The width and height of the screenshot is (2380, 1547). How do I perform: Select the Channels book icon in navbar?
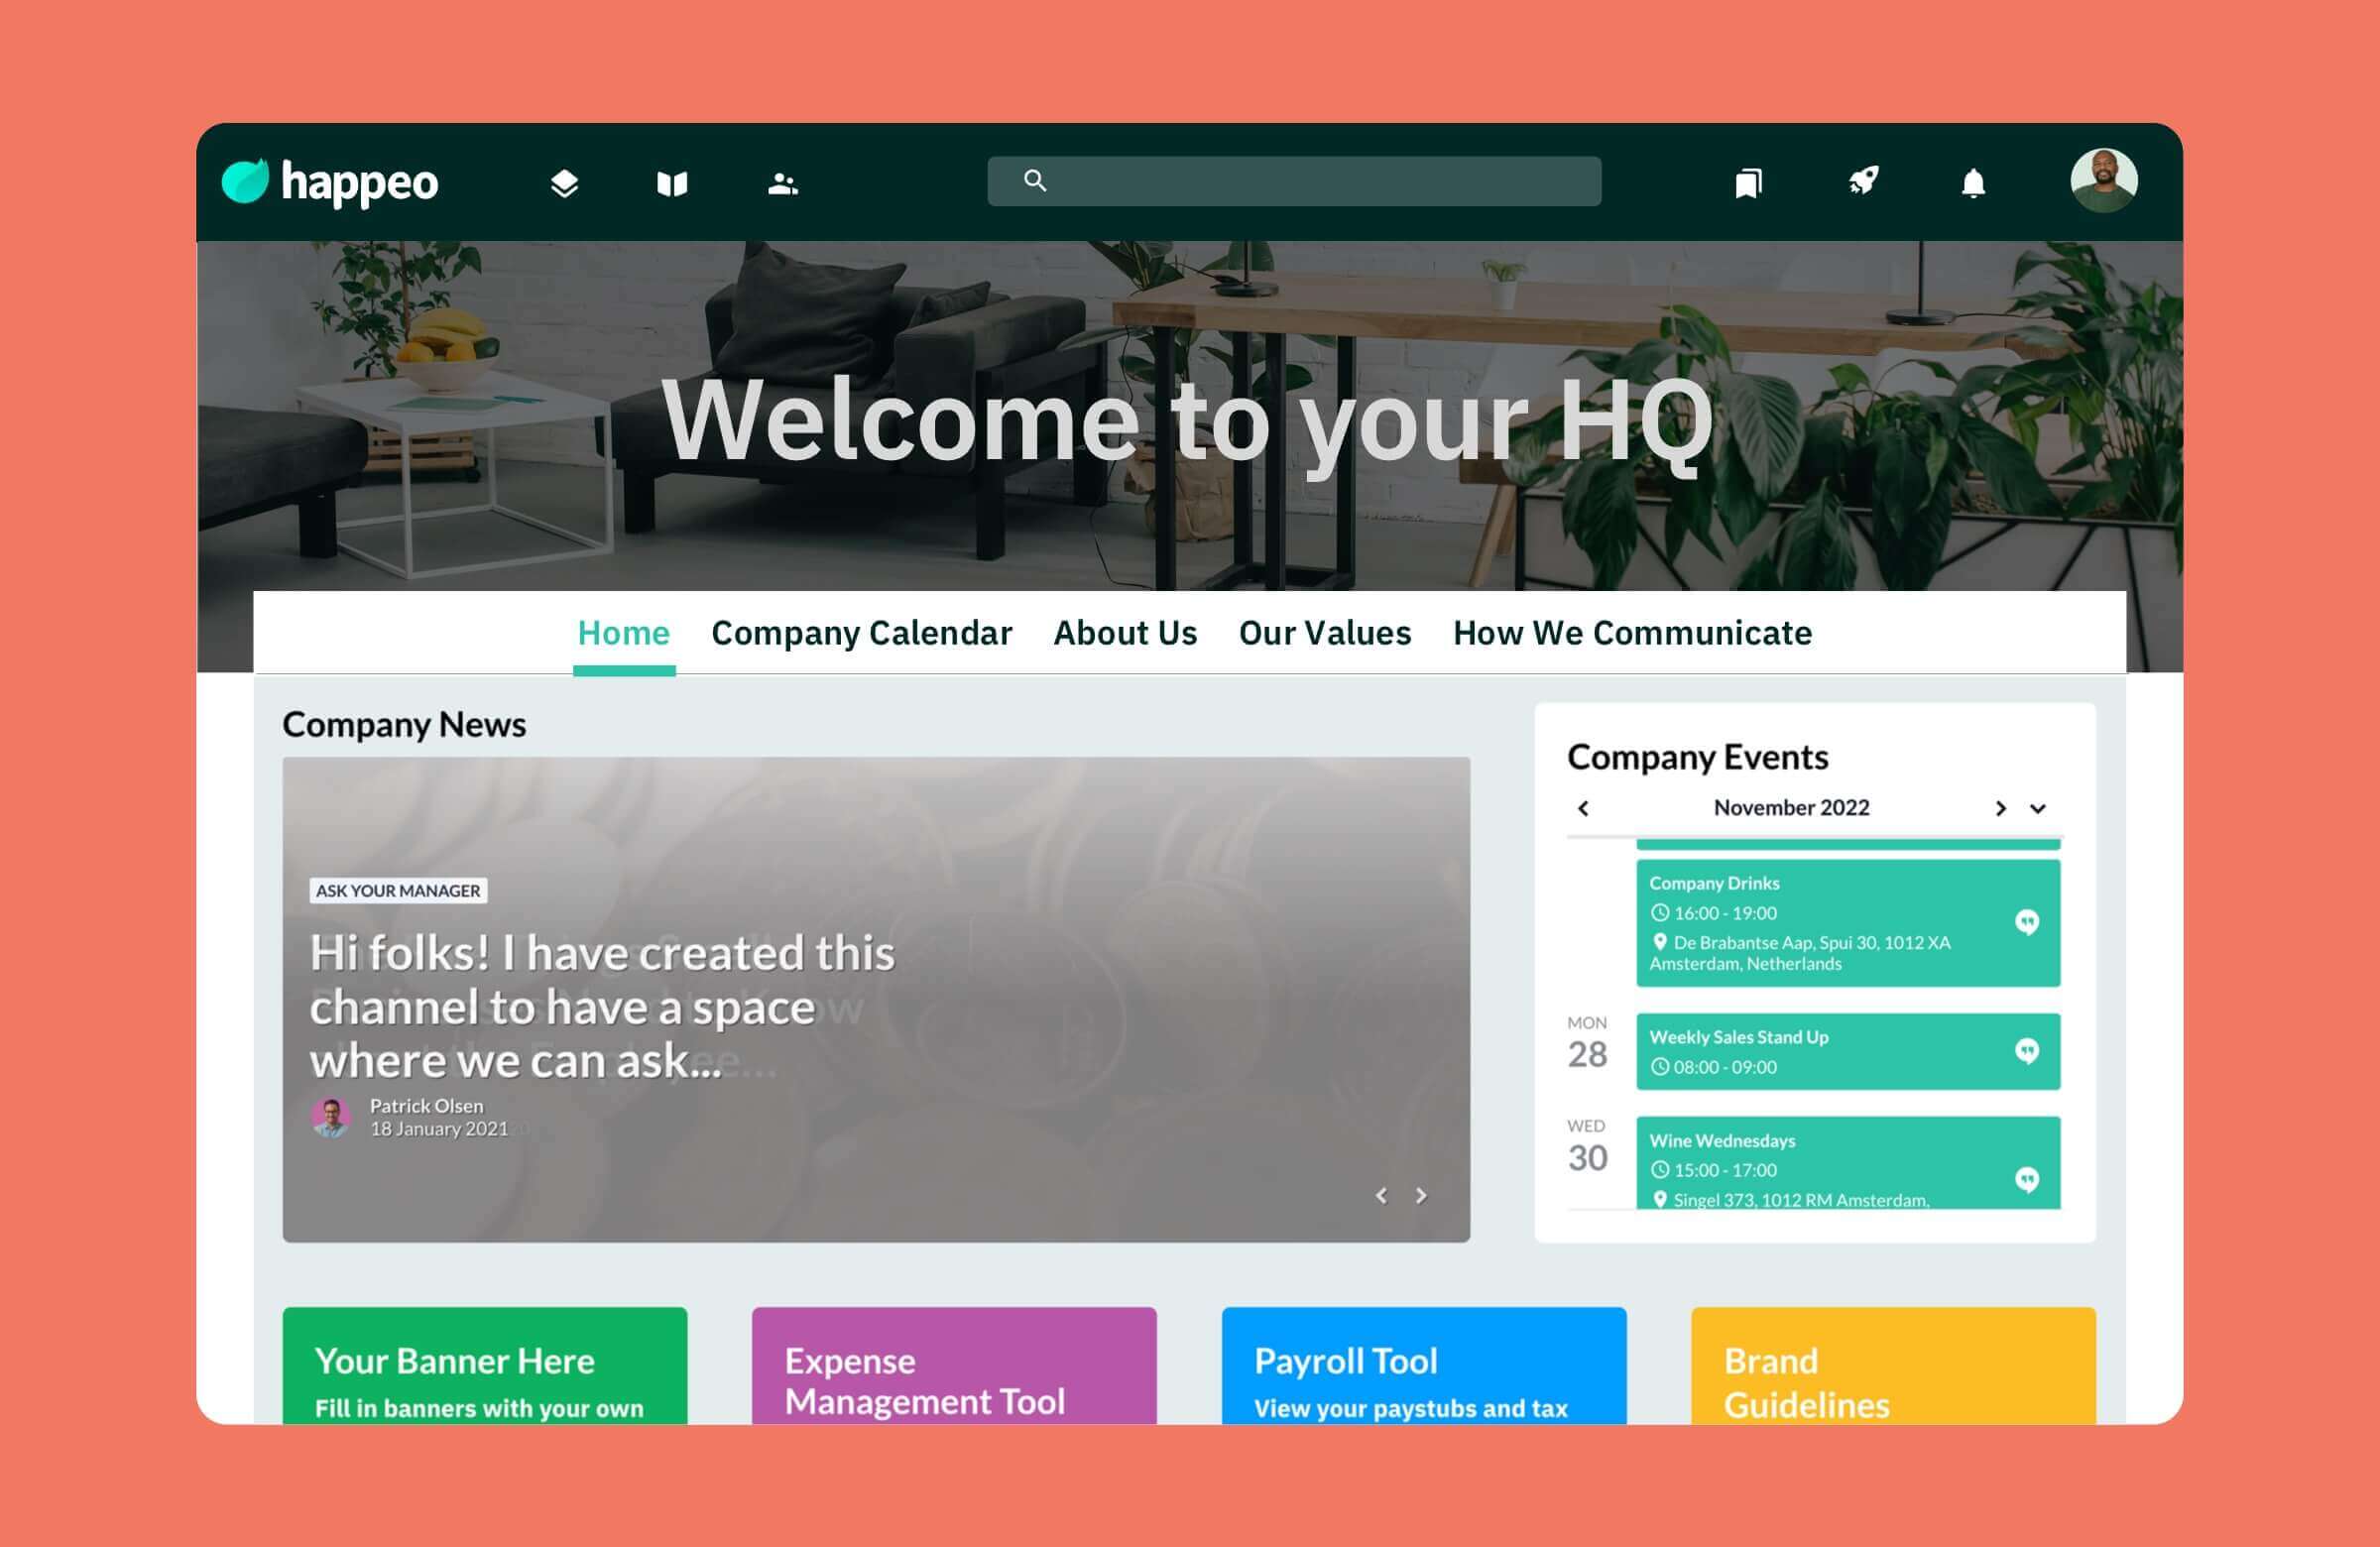point(671,182)
